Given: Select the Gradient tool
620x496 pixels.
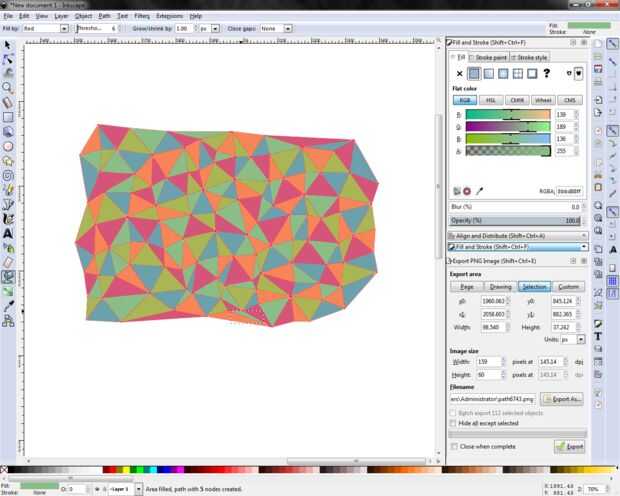Looking at the screenshot, I should coord(8,292).
